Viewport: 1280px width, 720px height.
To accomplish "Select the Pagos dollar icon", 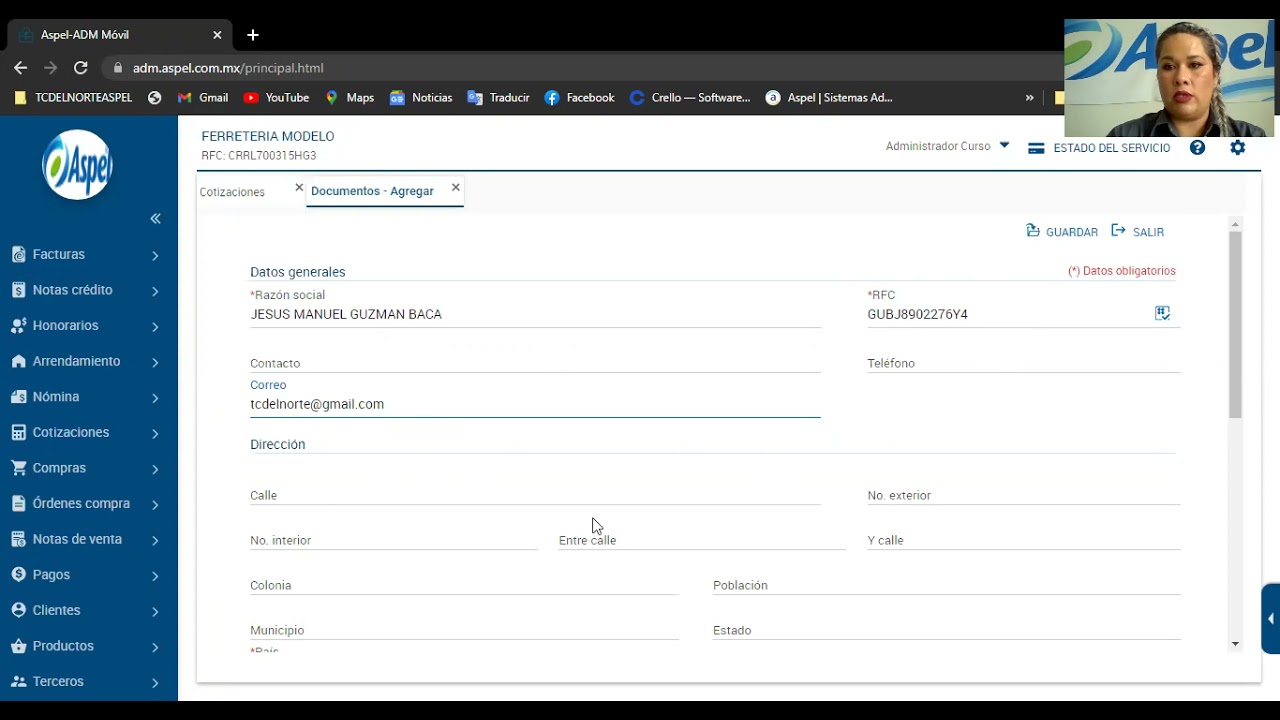I will click(18, 575).
